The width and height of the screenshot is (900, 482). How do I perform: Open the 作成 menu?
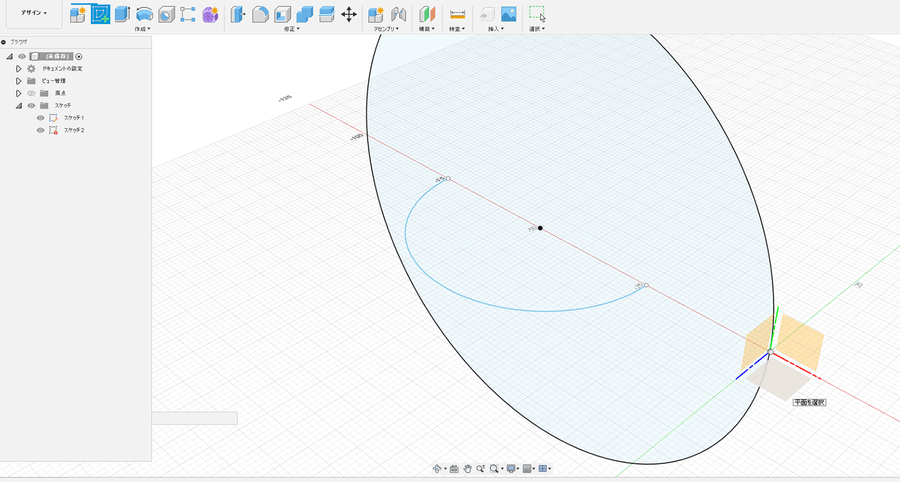(142, 29)
